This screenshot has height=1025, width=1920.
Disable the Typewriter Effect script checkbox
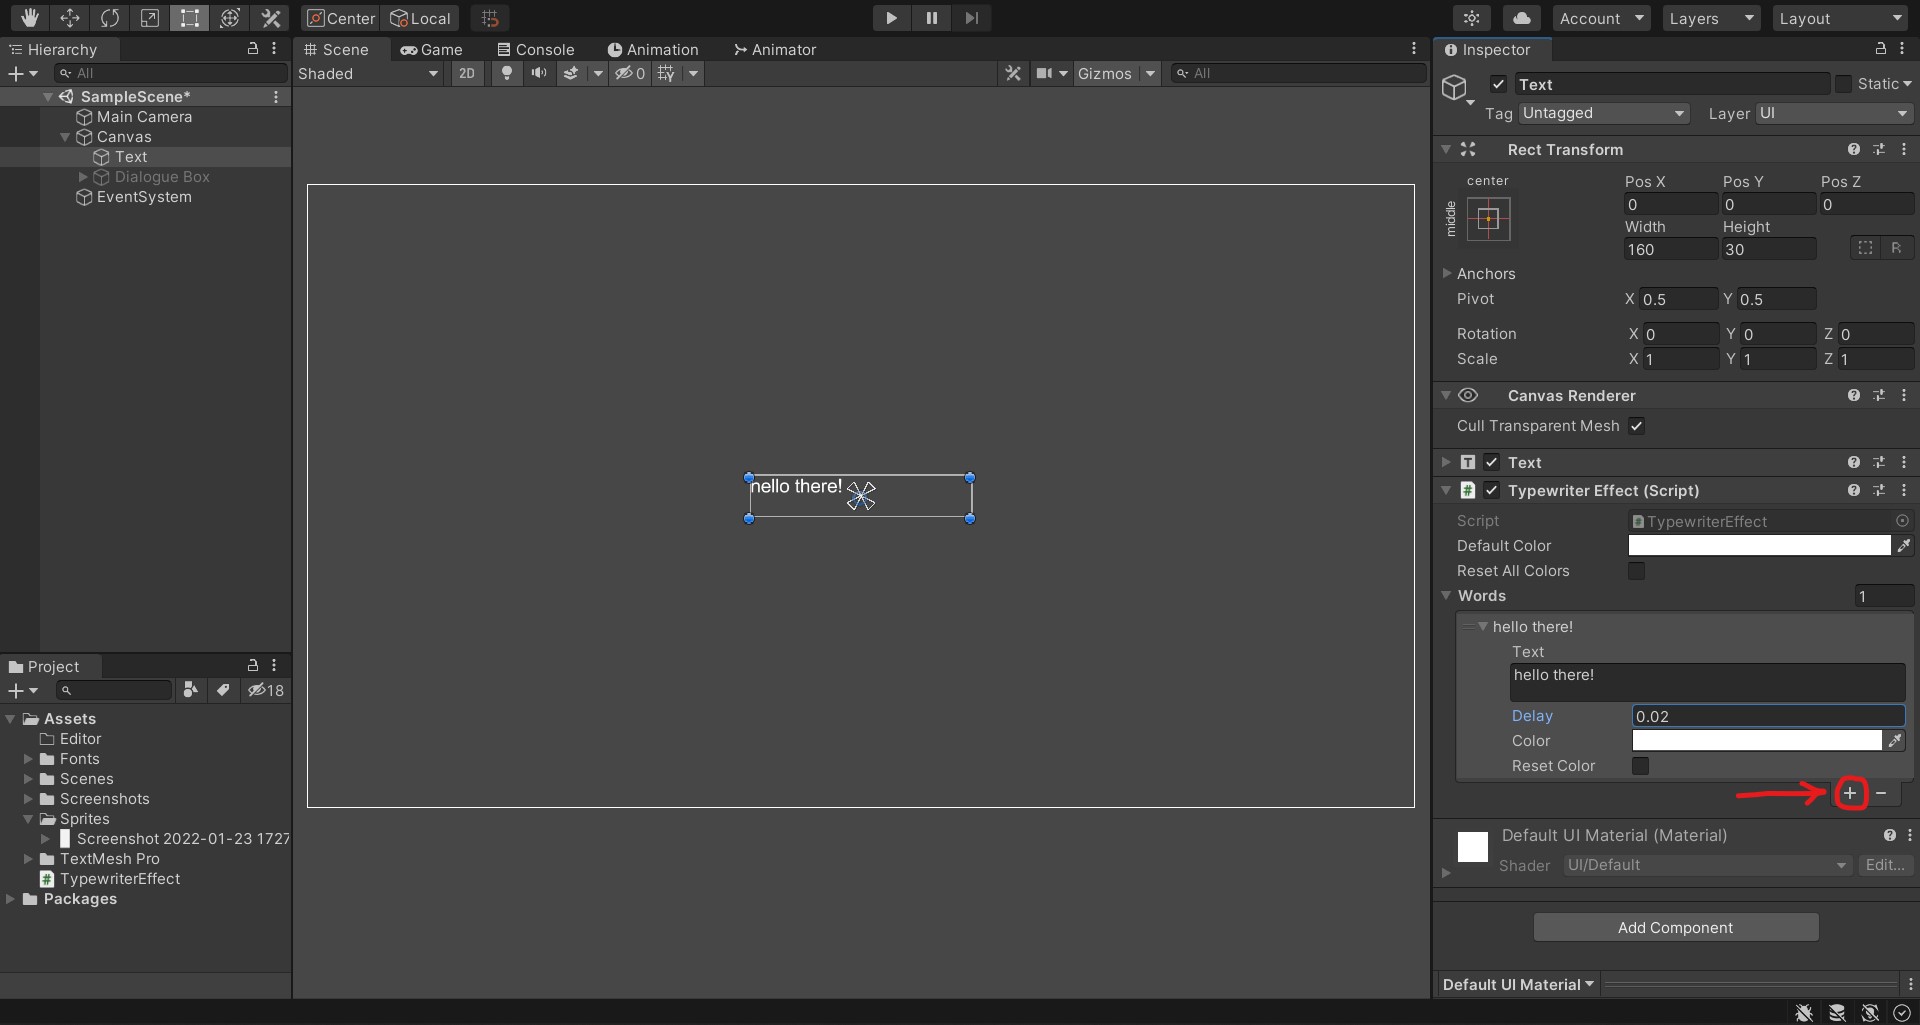[1491, 491]
